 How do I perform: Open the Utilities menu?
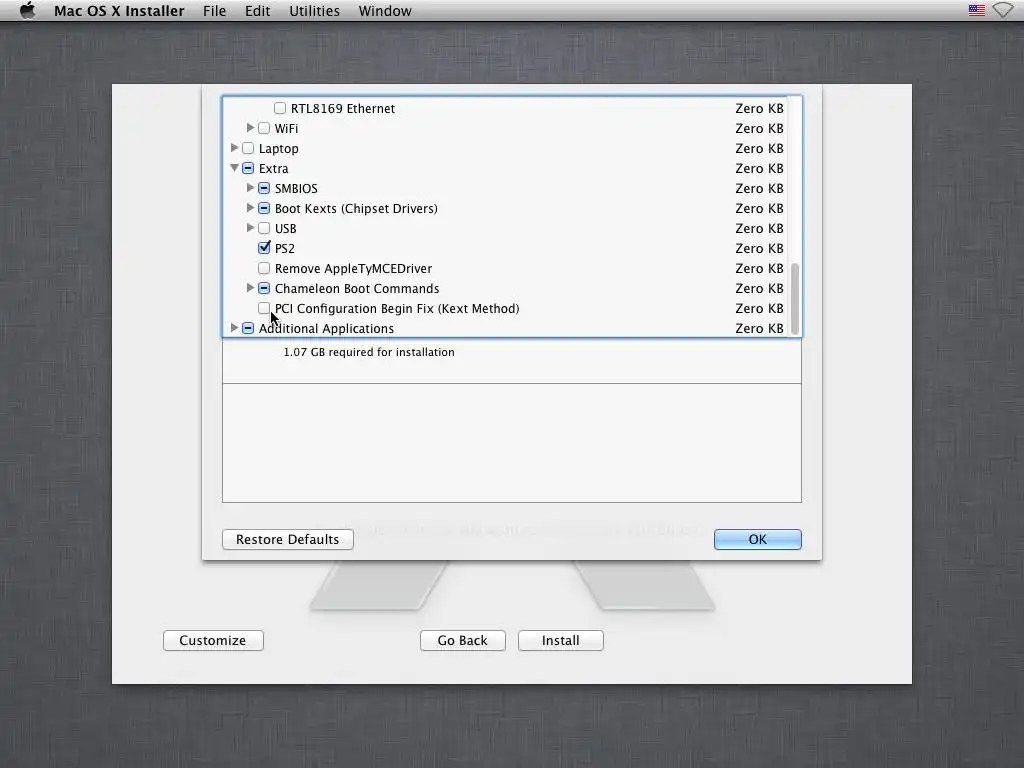[x=314, y=11]
